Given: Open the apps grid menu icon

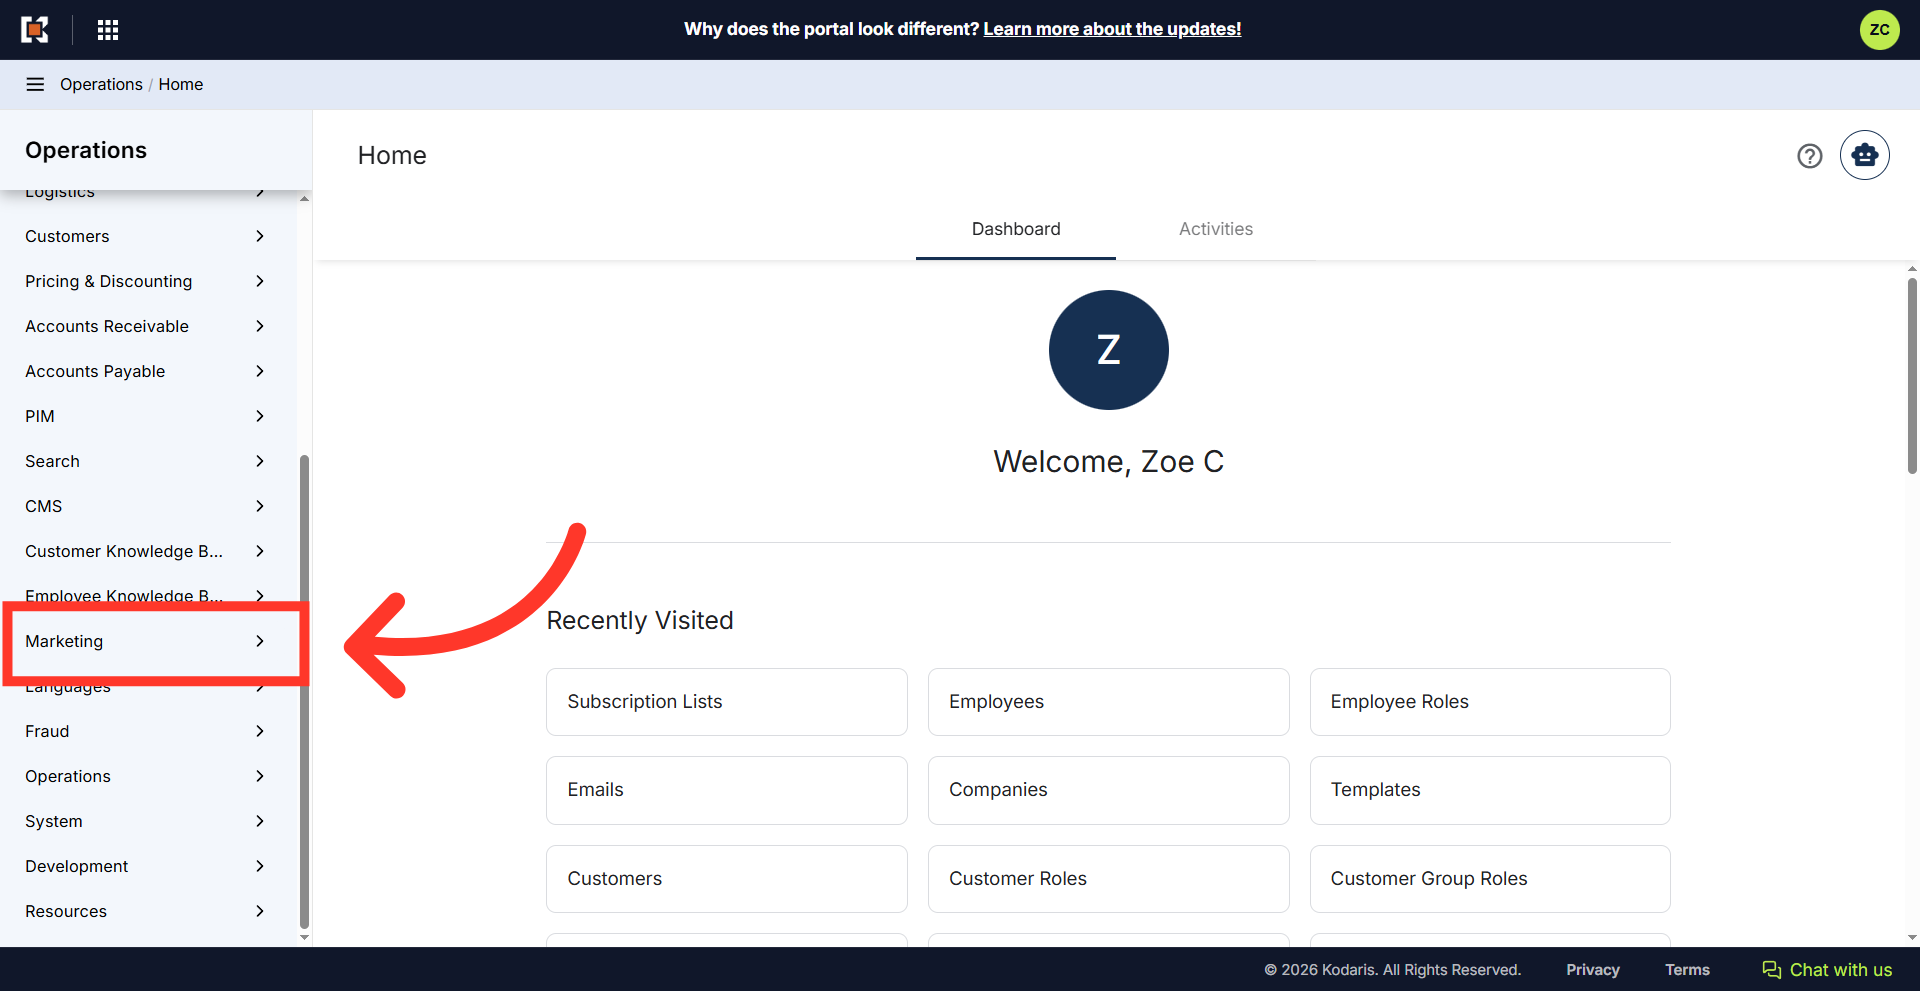Looking at the screenshot, I should (108, 30).
